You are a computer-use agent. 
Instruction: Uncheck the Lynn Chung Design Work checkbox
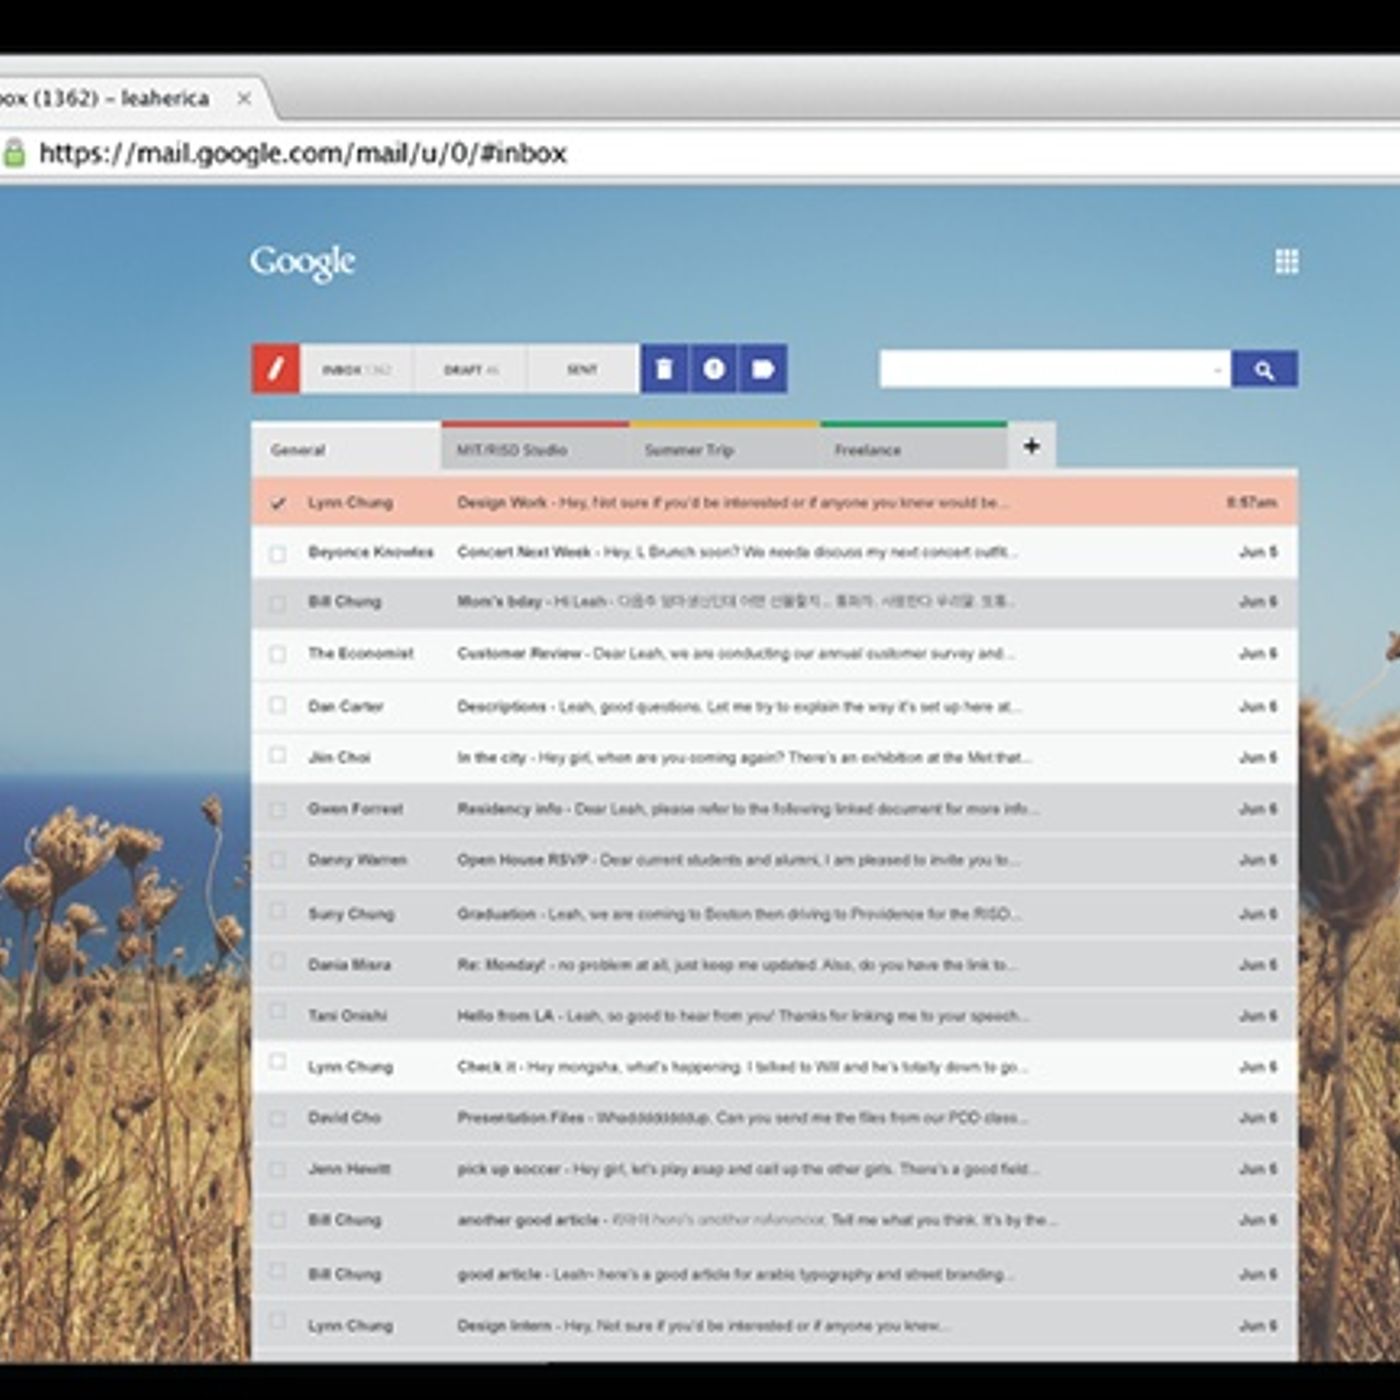pos(278,503)
